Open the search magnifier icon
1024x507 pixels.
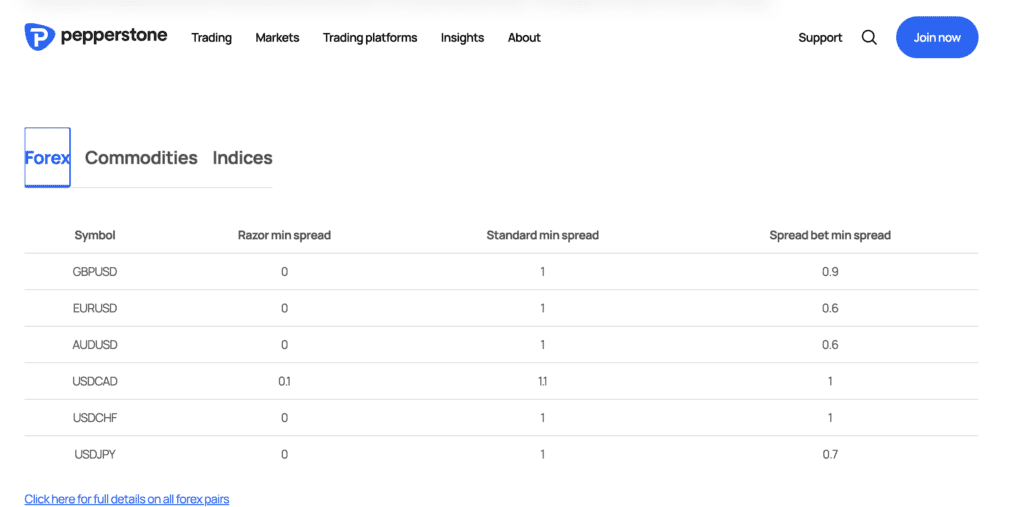click(869, 37)
